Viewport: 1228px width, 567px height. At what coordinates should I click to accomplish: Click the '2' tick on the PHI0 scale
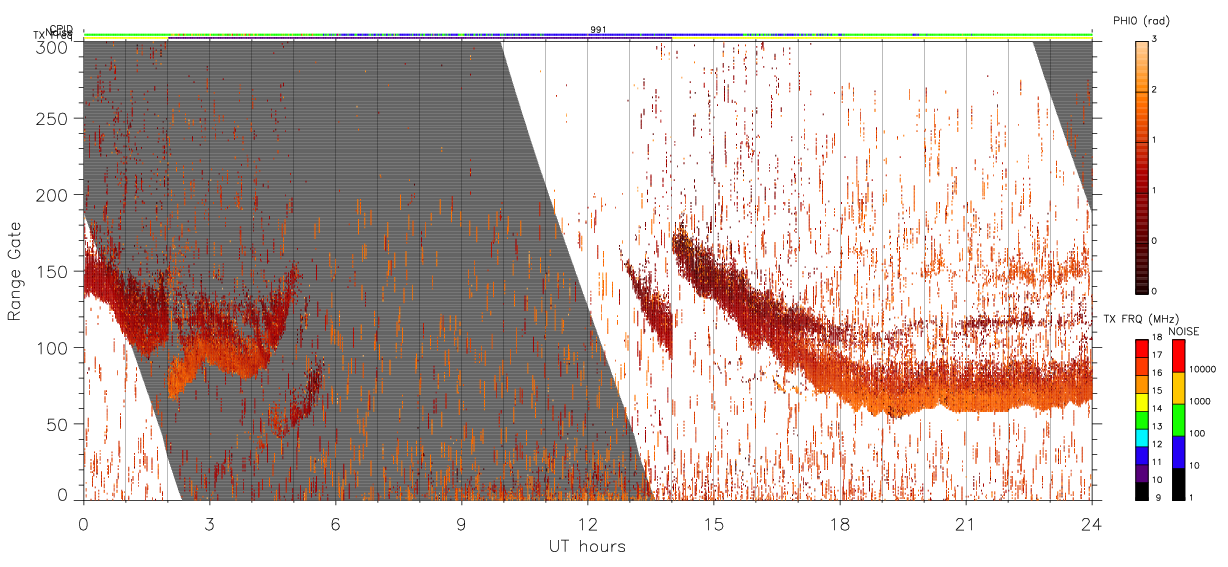pyautogui.click(x=1153, y=92)
